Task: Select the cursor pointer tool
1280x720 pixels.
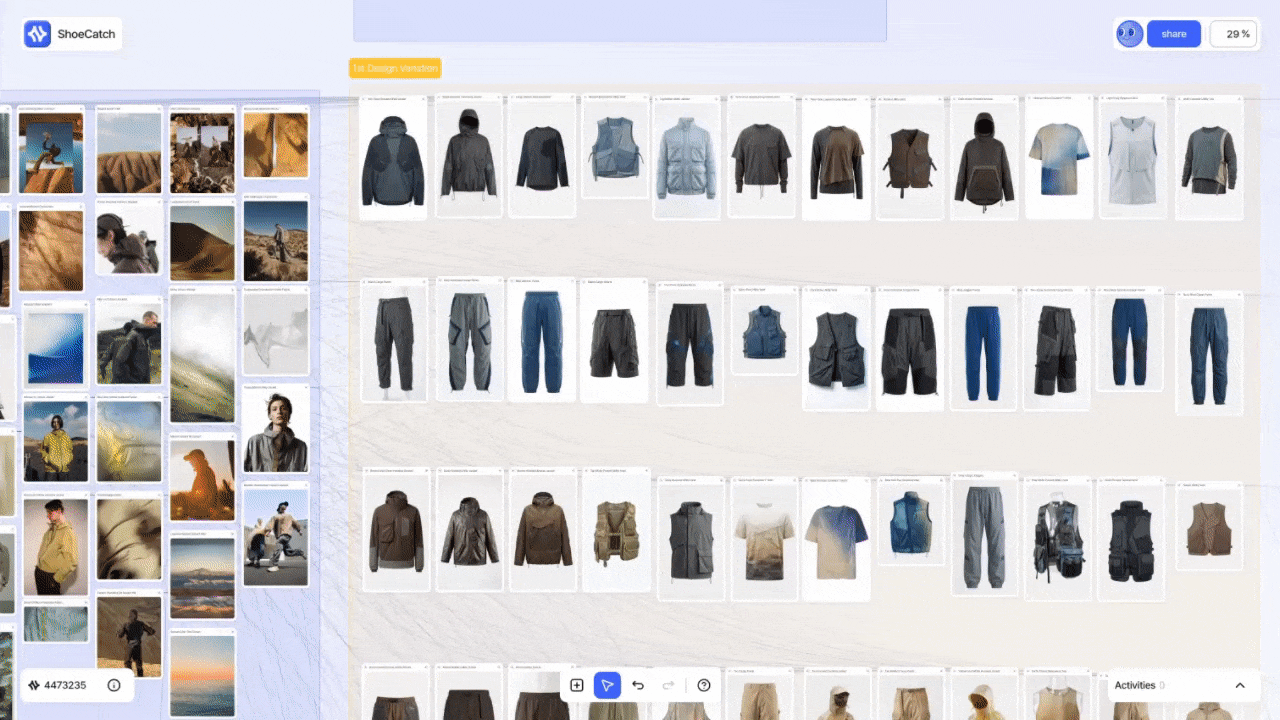Action: tap(607, 685)
